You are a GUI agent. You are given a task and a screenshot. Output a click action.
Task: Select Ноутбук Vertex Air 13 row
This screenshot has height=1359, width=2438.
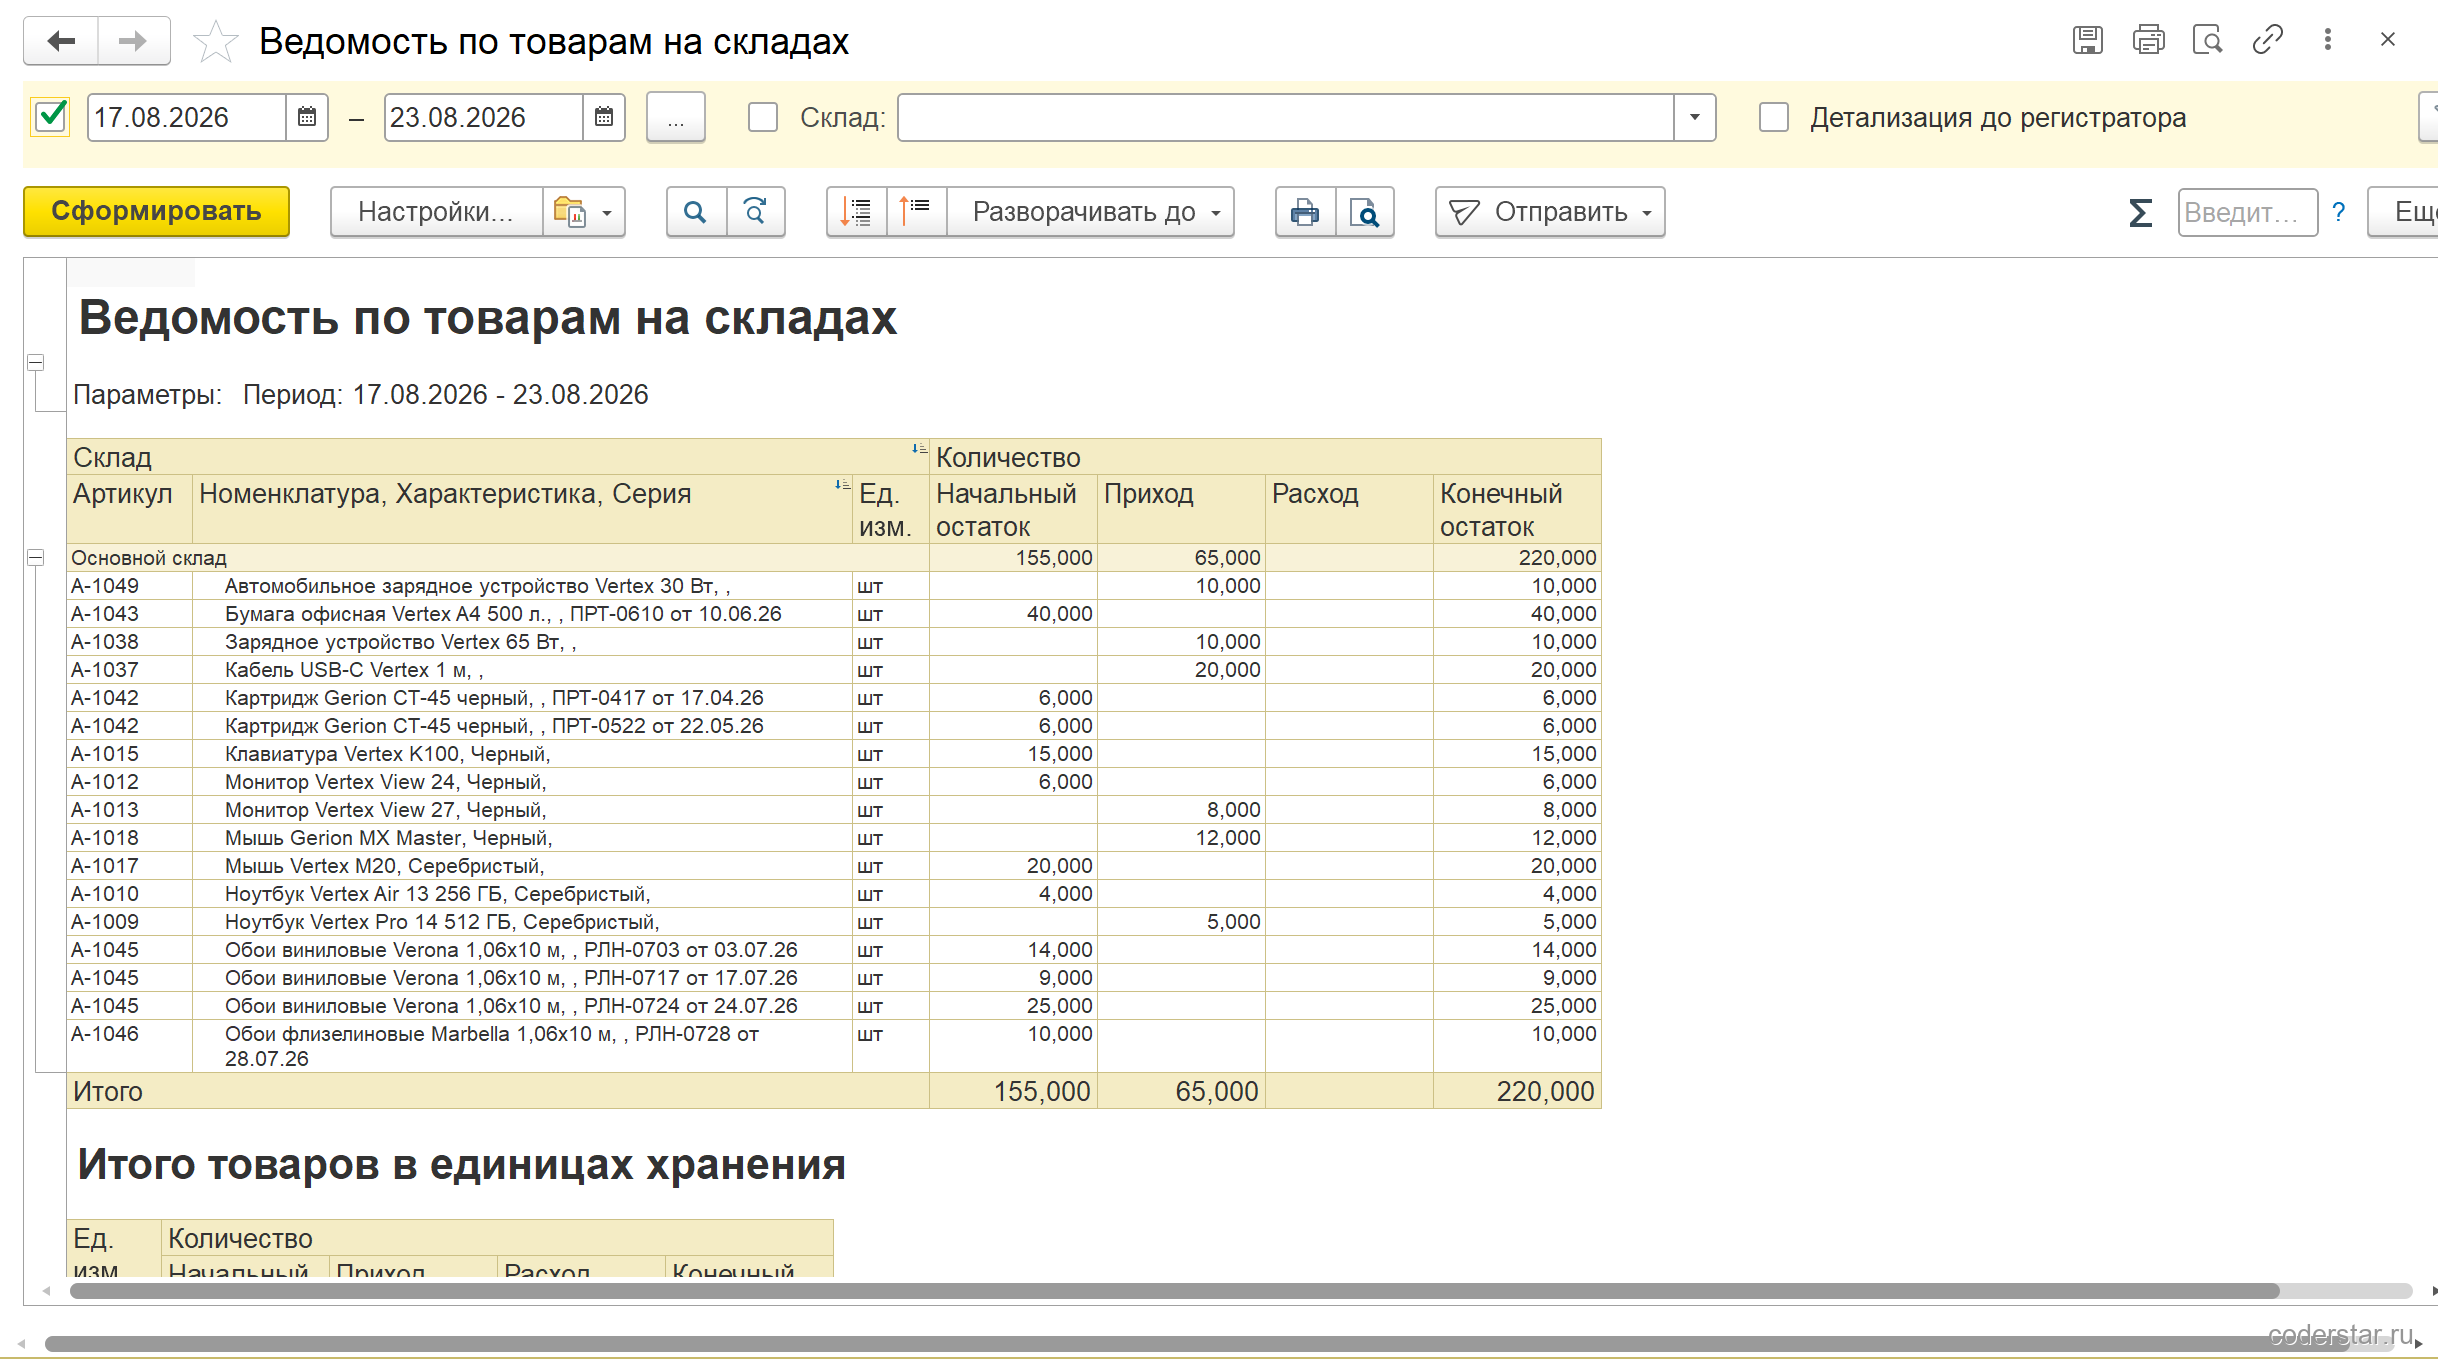(833, 894)
